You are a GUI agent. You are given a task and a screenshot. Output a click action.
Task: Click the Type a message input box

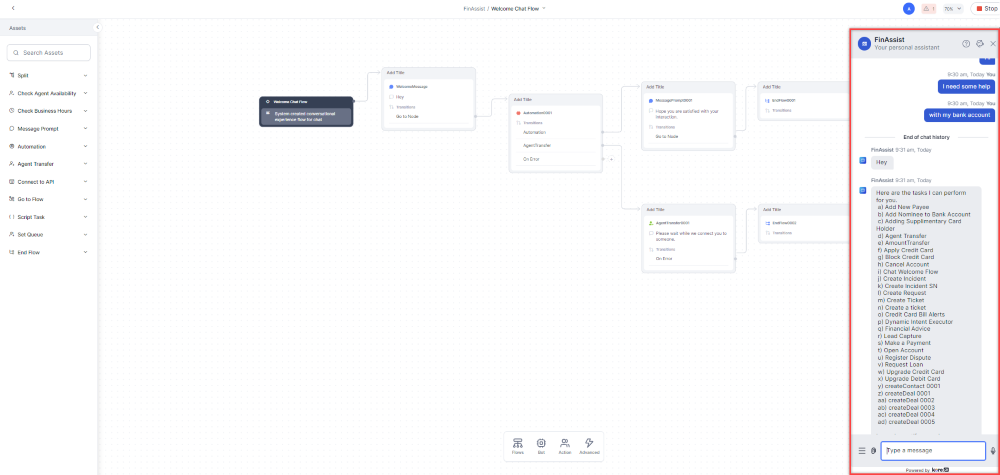[932, 451]
